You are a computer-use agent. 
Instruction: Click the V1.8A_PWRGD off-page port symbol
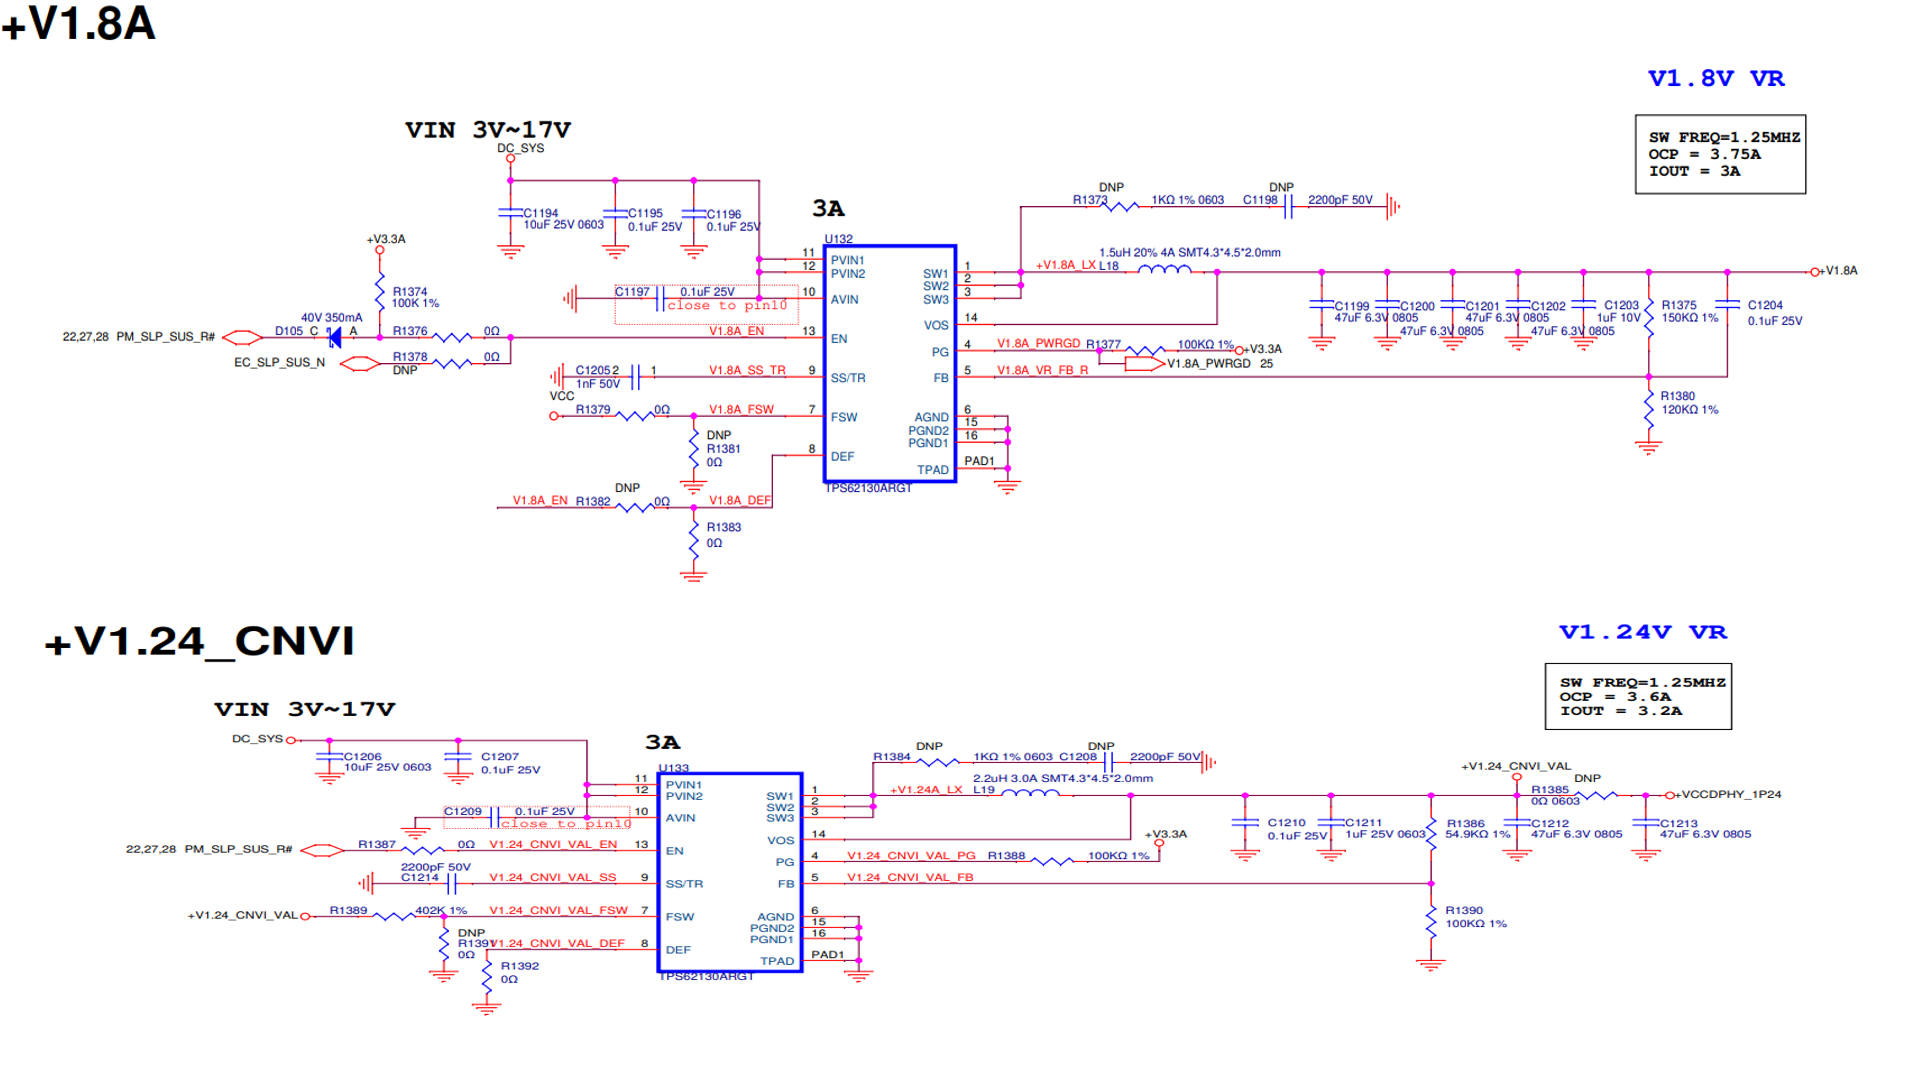[x=1144, y=364]
